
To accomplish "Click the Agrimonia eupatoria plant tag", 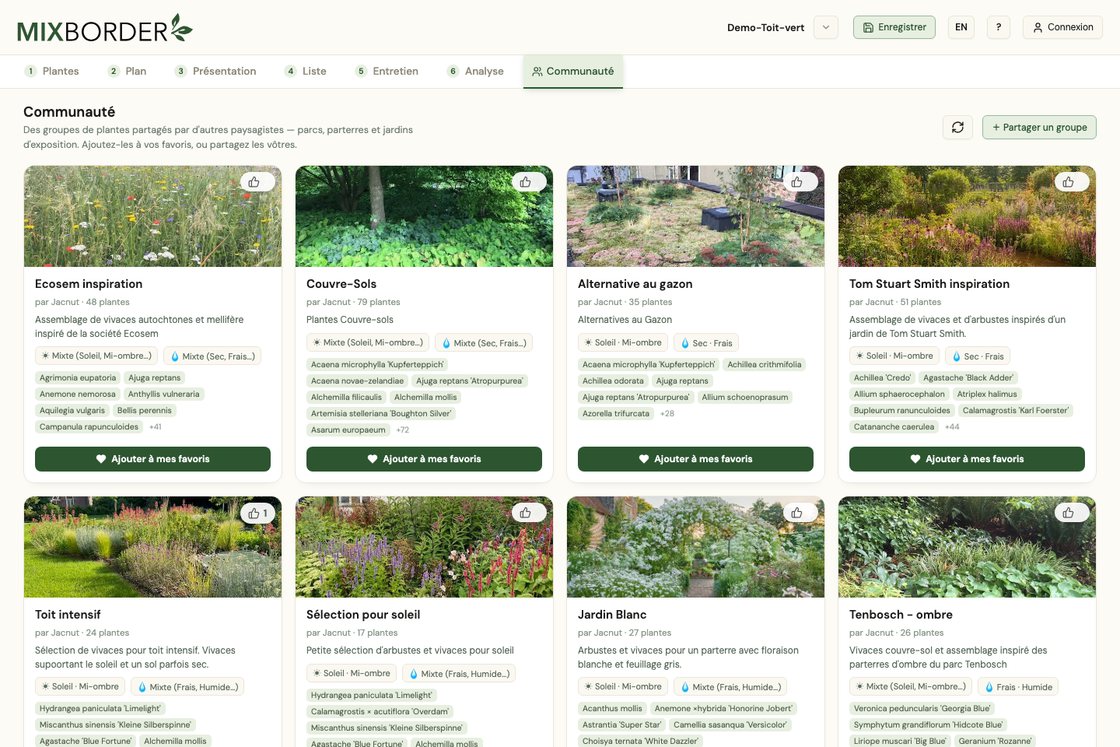I will (x=78, y=378).
